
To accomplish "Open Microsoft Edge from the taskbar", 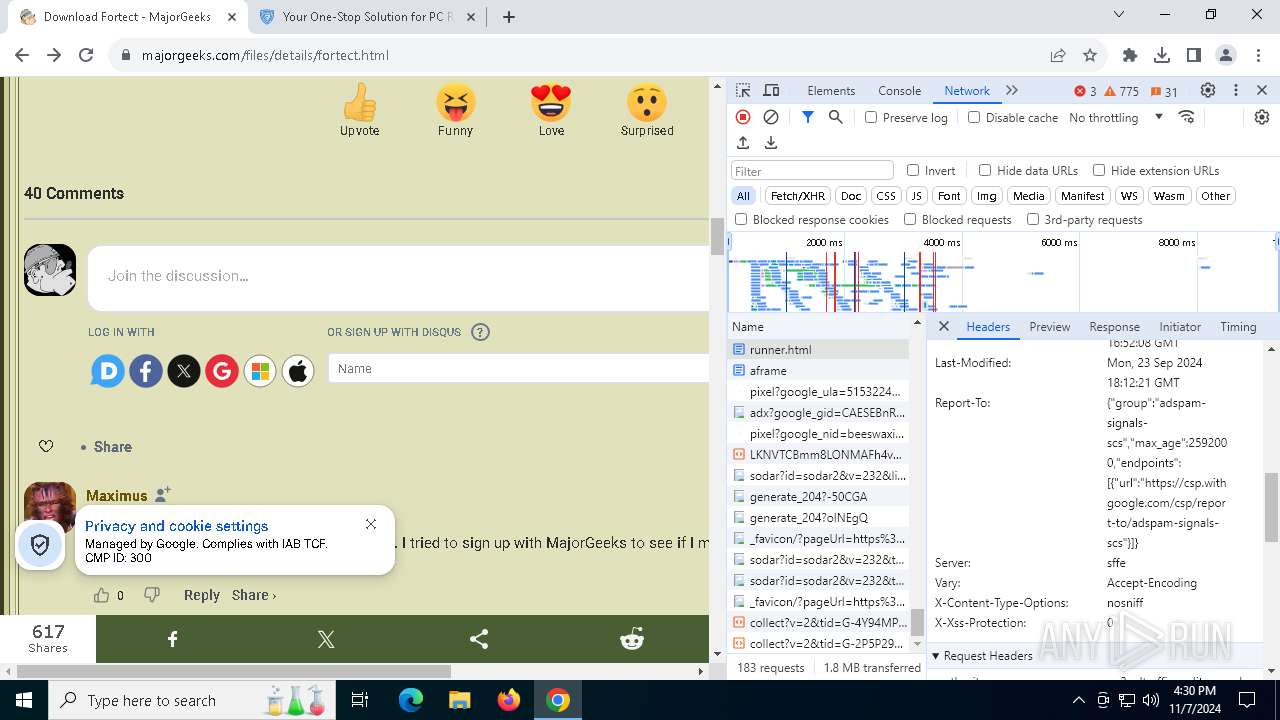I will [411, 700].
